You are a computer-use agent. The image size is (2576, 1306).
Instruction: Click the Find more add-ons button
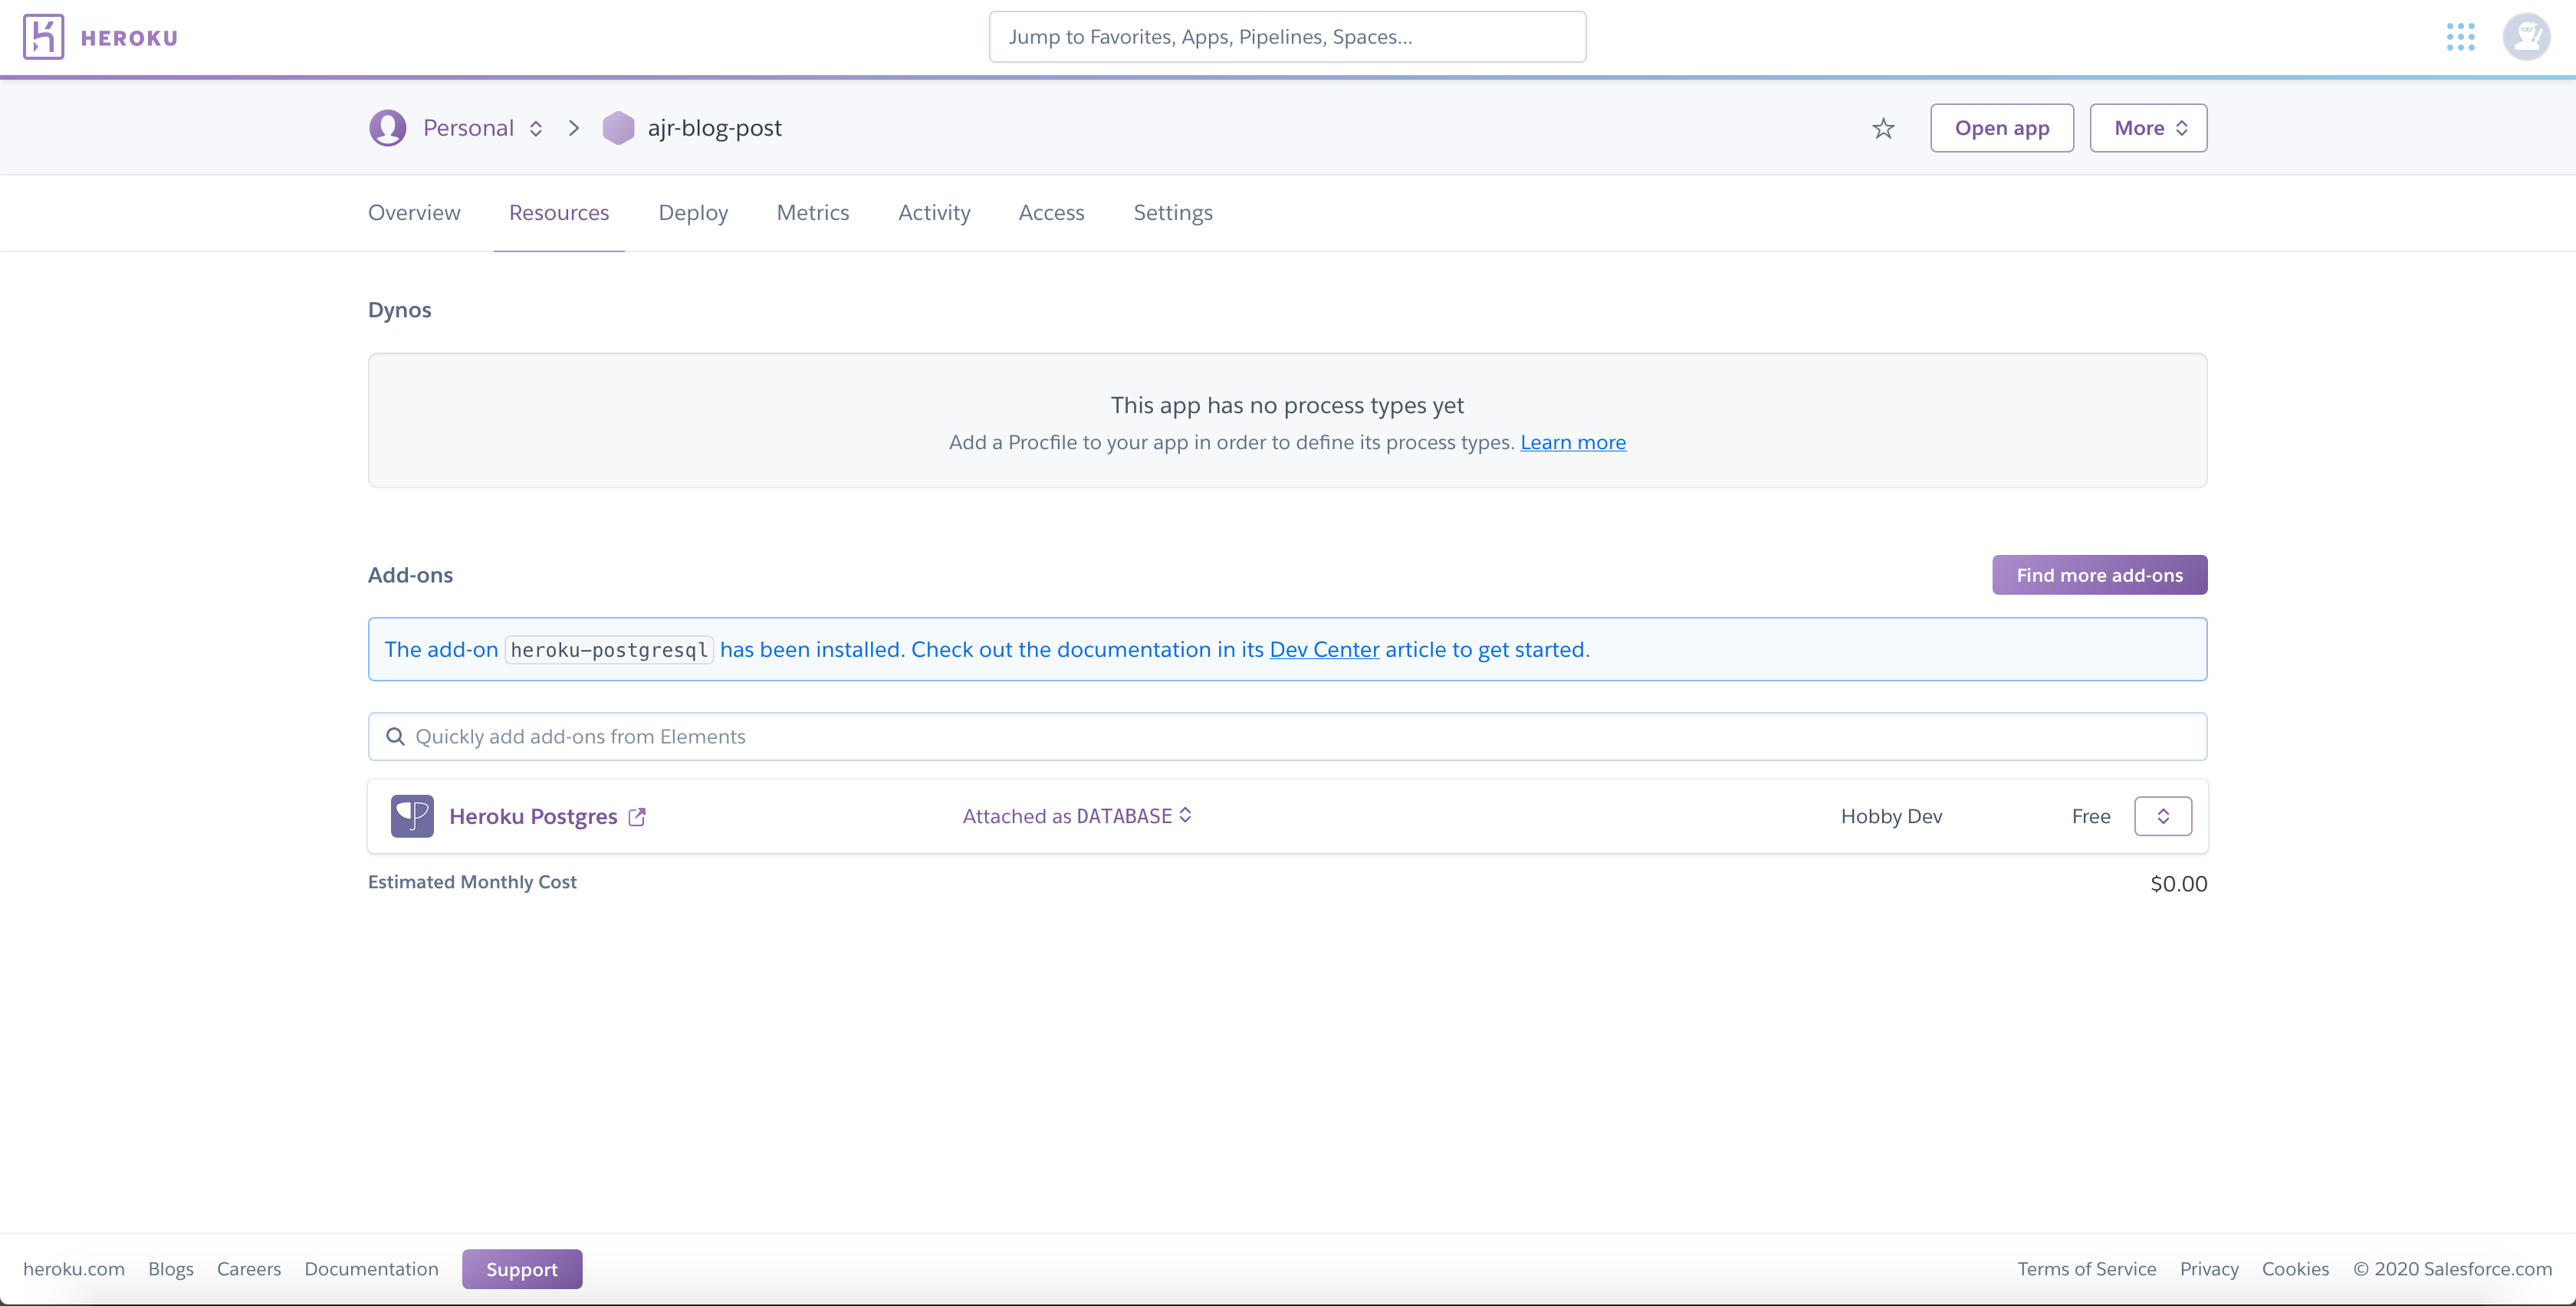(2099, 574)
